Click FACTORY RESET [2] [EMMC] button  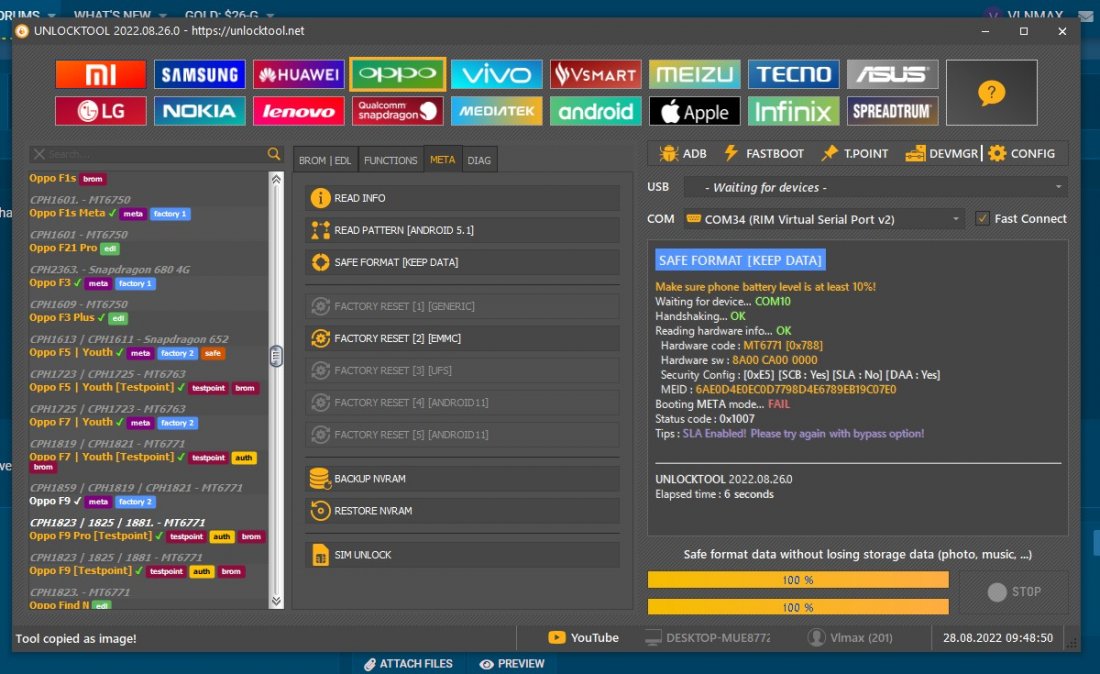point(462,338)
